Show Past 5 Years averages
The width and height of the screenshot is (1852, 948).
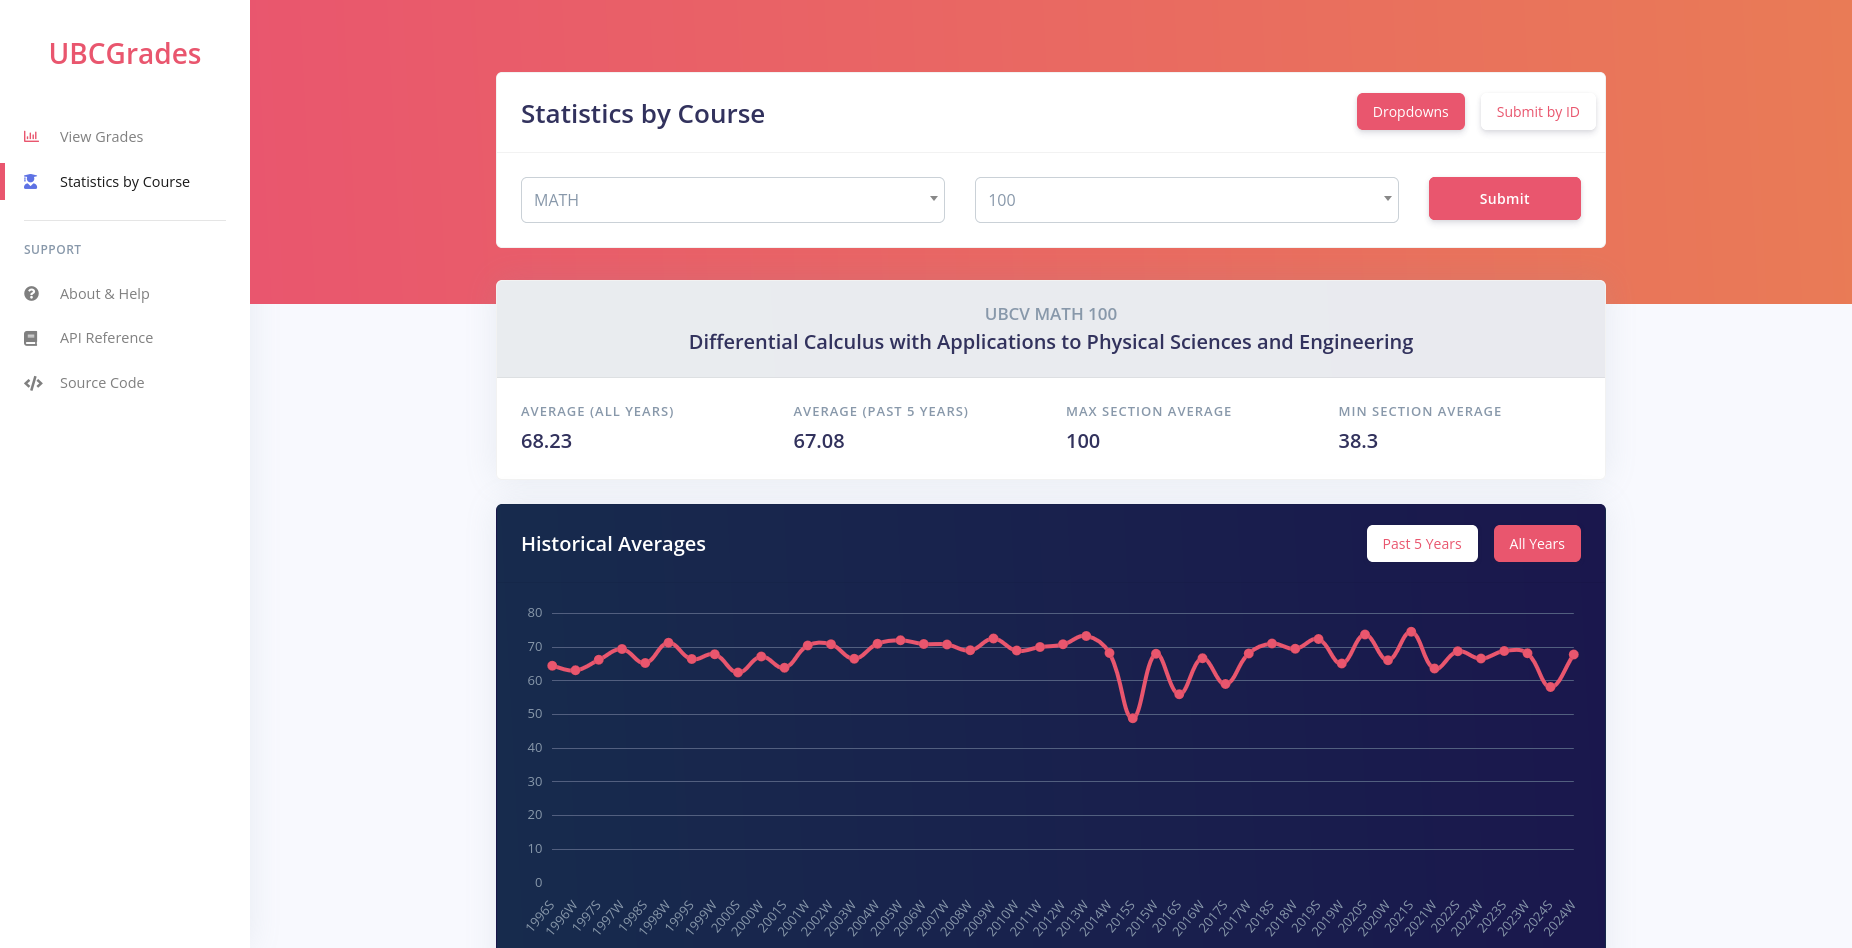click(1421, 544)
